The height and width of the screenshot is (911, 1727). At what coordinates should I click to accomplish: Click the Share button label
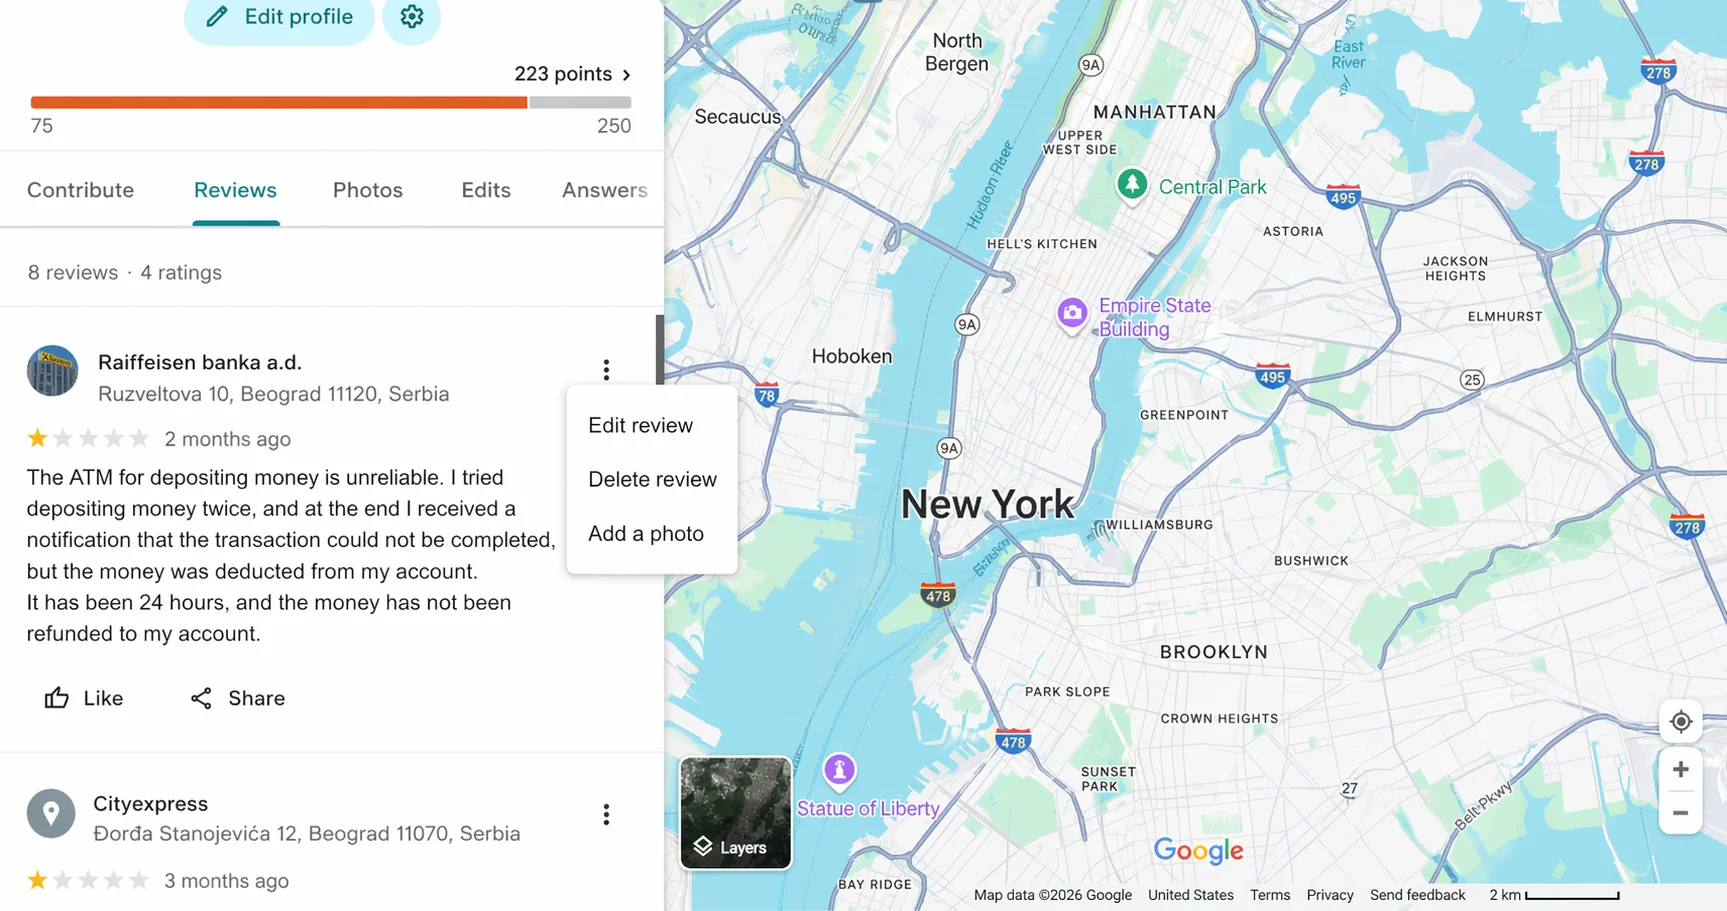[x=256, y=698]
